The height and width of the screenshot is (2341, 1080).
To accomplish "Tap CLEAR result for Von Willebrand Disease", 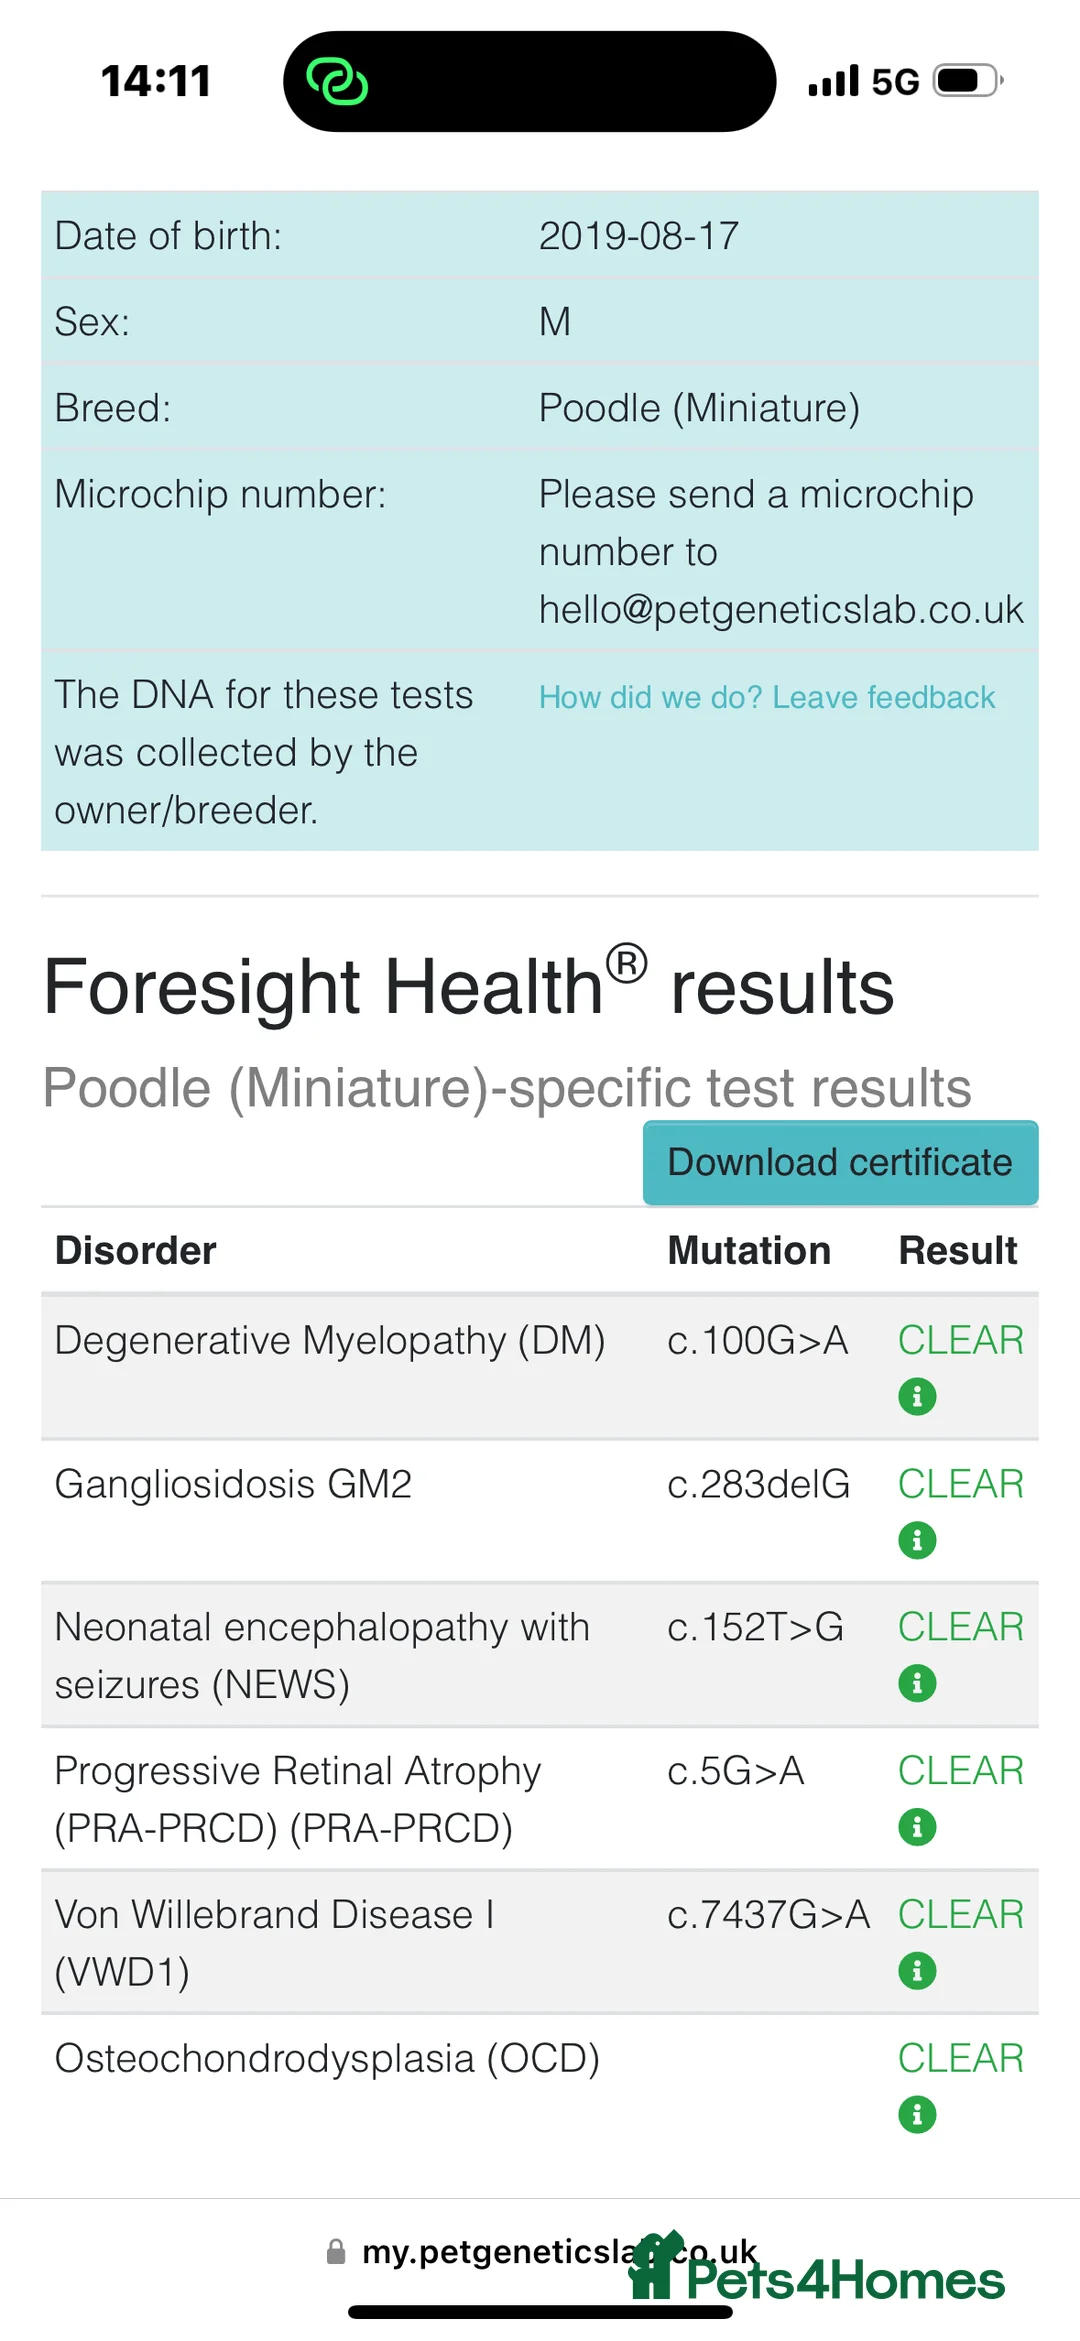I will pos(960,1915).
